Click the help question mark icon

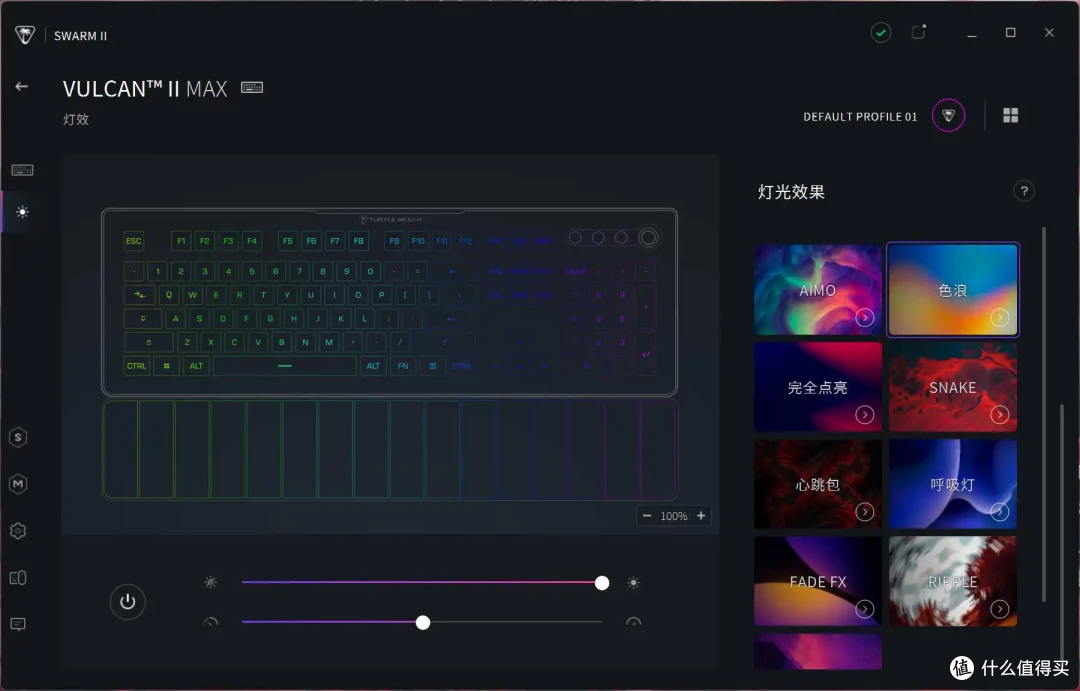(x=1024, y=191)
